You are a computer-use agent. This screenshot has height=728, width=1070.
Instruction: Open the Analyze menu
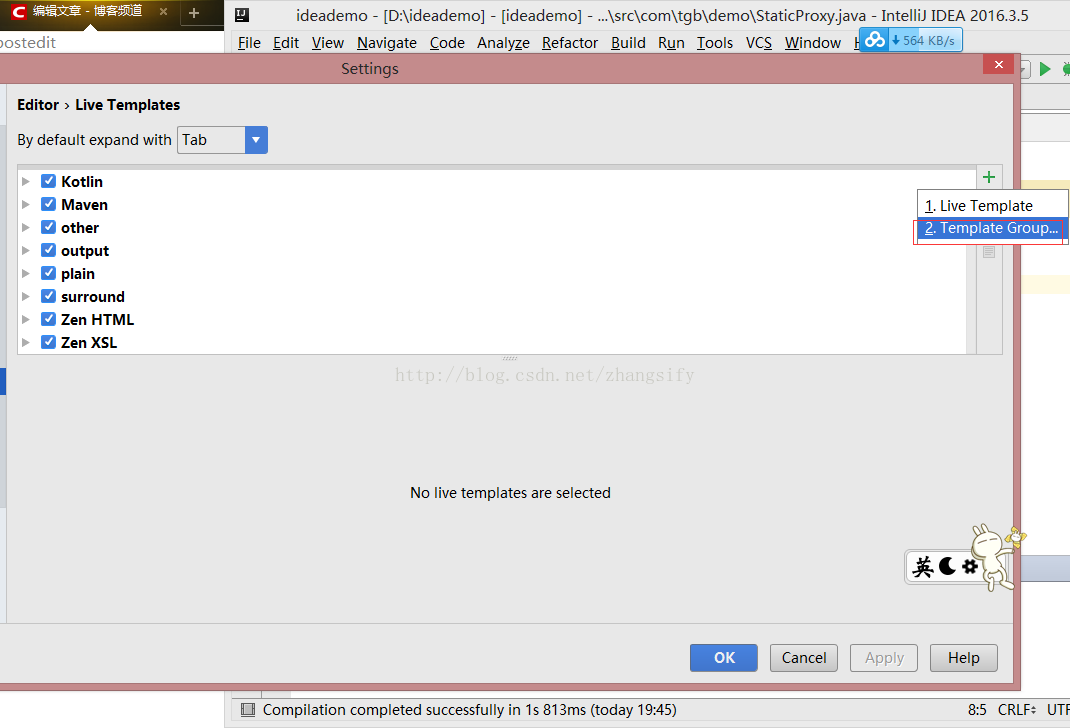point(504,43)
